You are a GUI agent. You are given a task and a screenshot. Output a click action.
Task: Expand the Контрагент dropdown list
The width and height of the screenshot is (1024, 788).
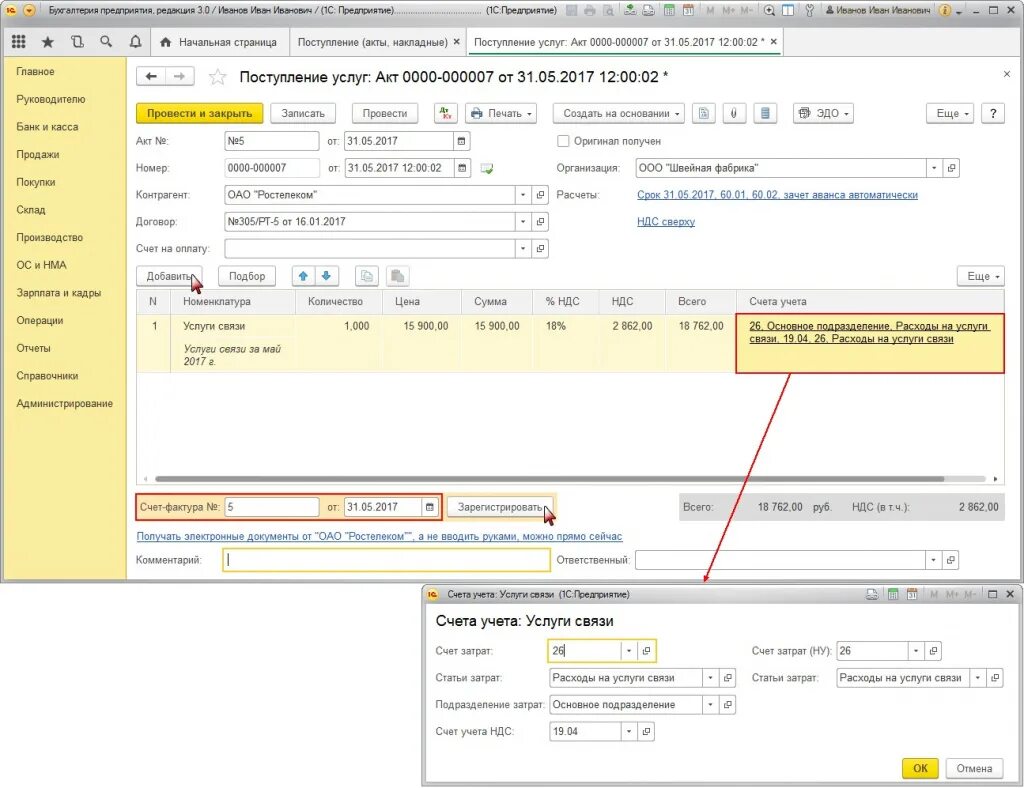523,195
